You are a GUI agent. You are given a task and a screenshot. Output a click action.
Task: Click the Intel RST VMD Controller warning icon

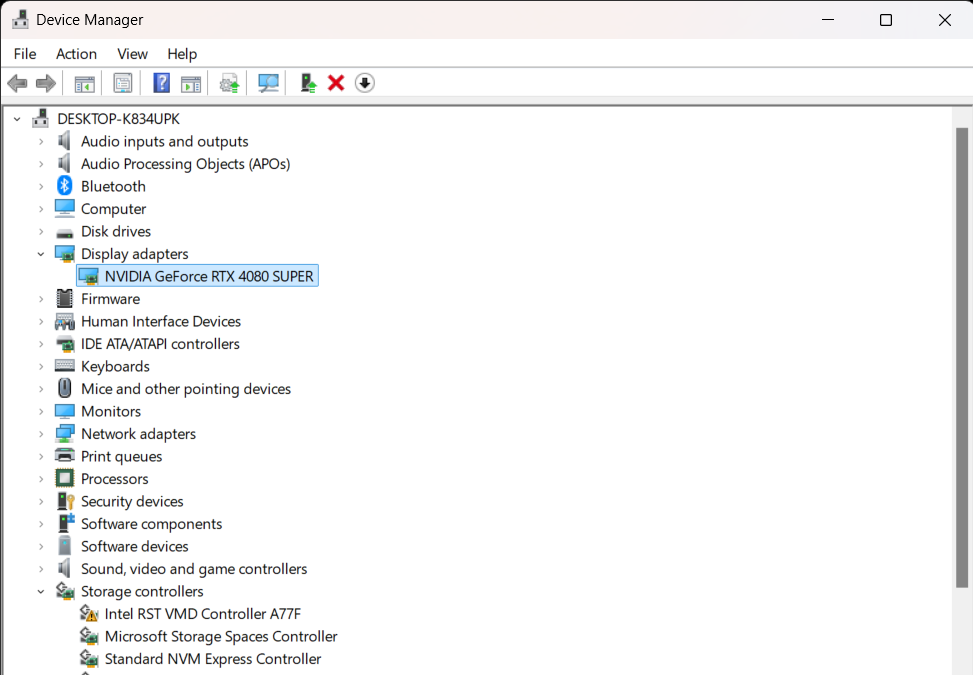click(x=89, y=614)
